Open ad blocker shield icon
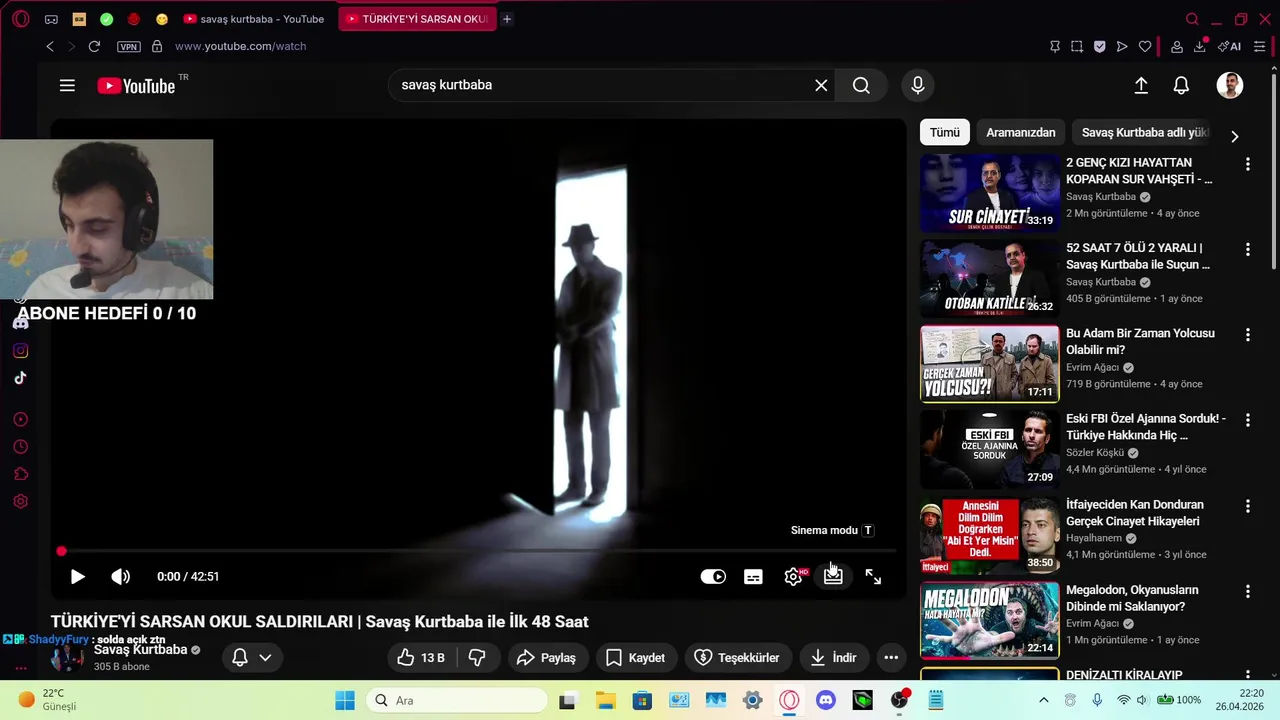The height and width of the screenshot is (720, 1280). click(x=1099, y=46)
